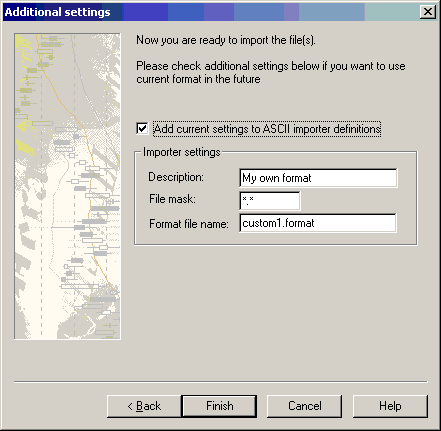Click the 'Description:' label text
The image size is (441, 431).
tap(176, 177)
